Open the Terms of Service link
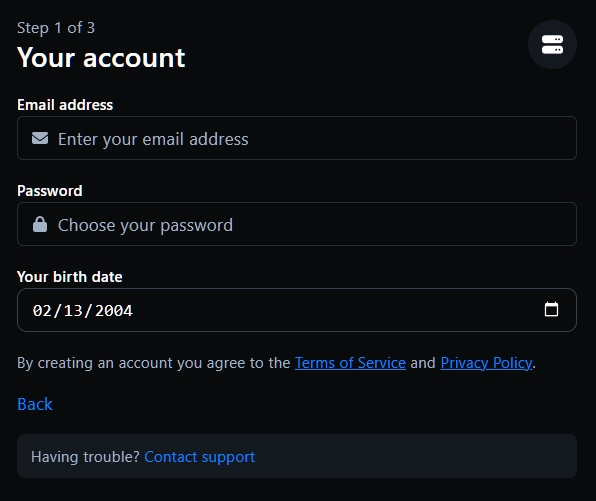 pyautogui.click(x=350, y=363)
